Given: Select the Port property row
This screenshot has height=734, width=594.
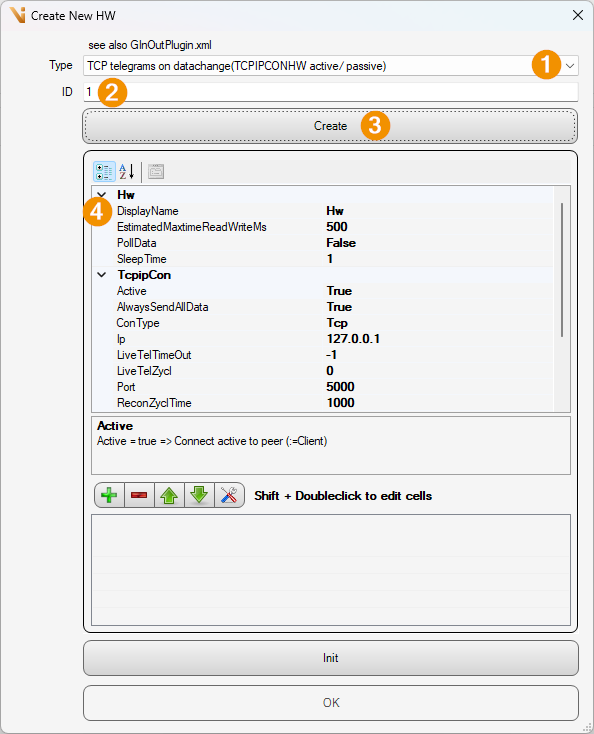Looking at the screenshot, I should (x=323, y=387).
